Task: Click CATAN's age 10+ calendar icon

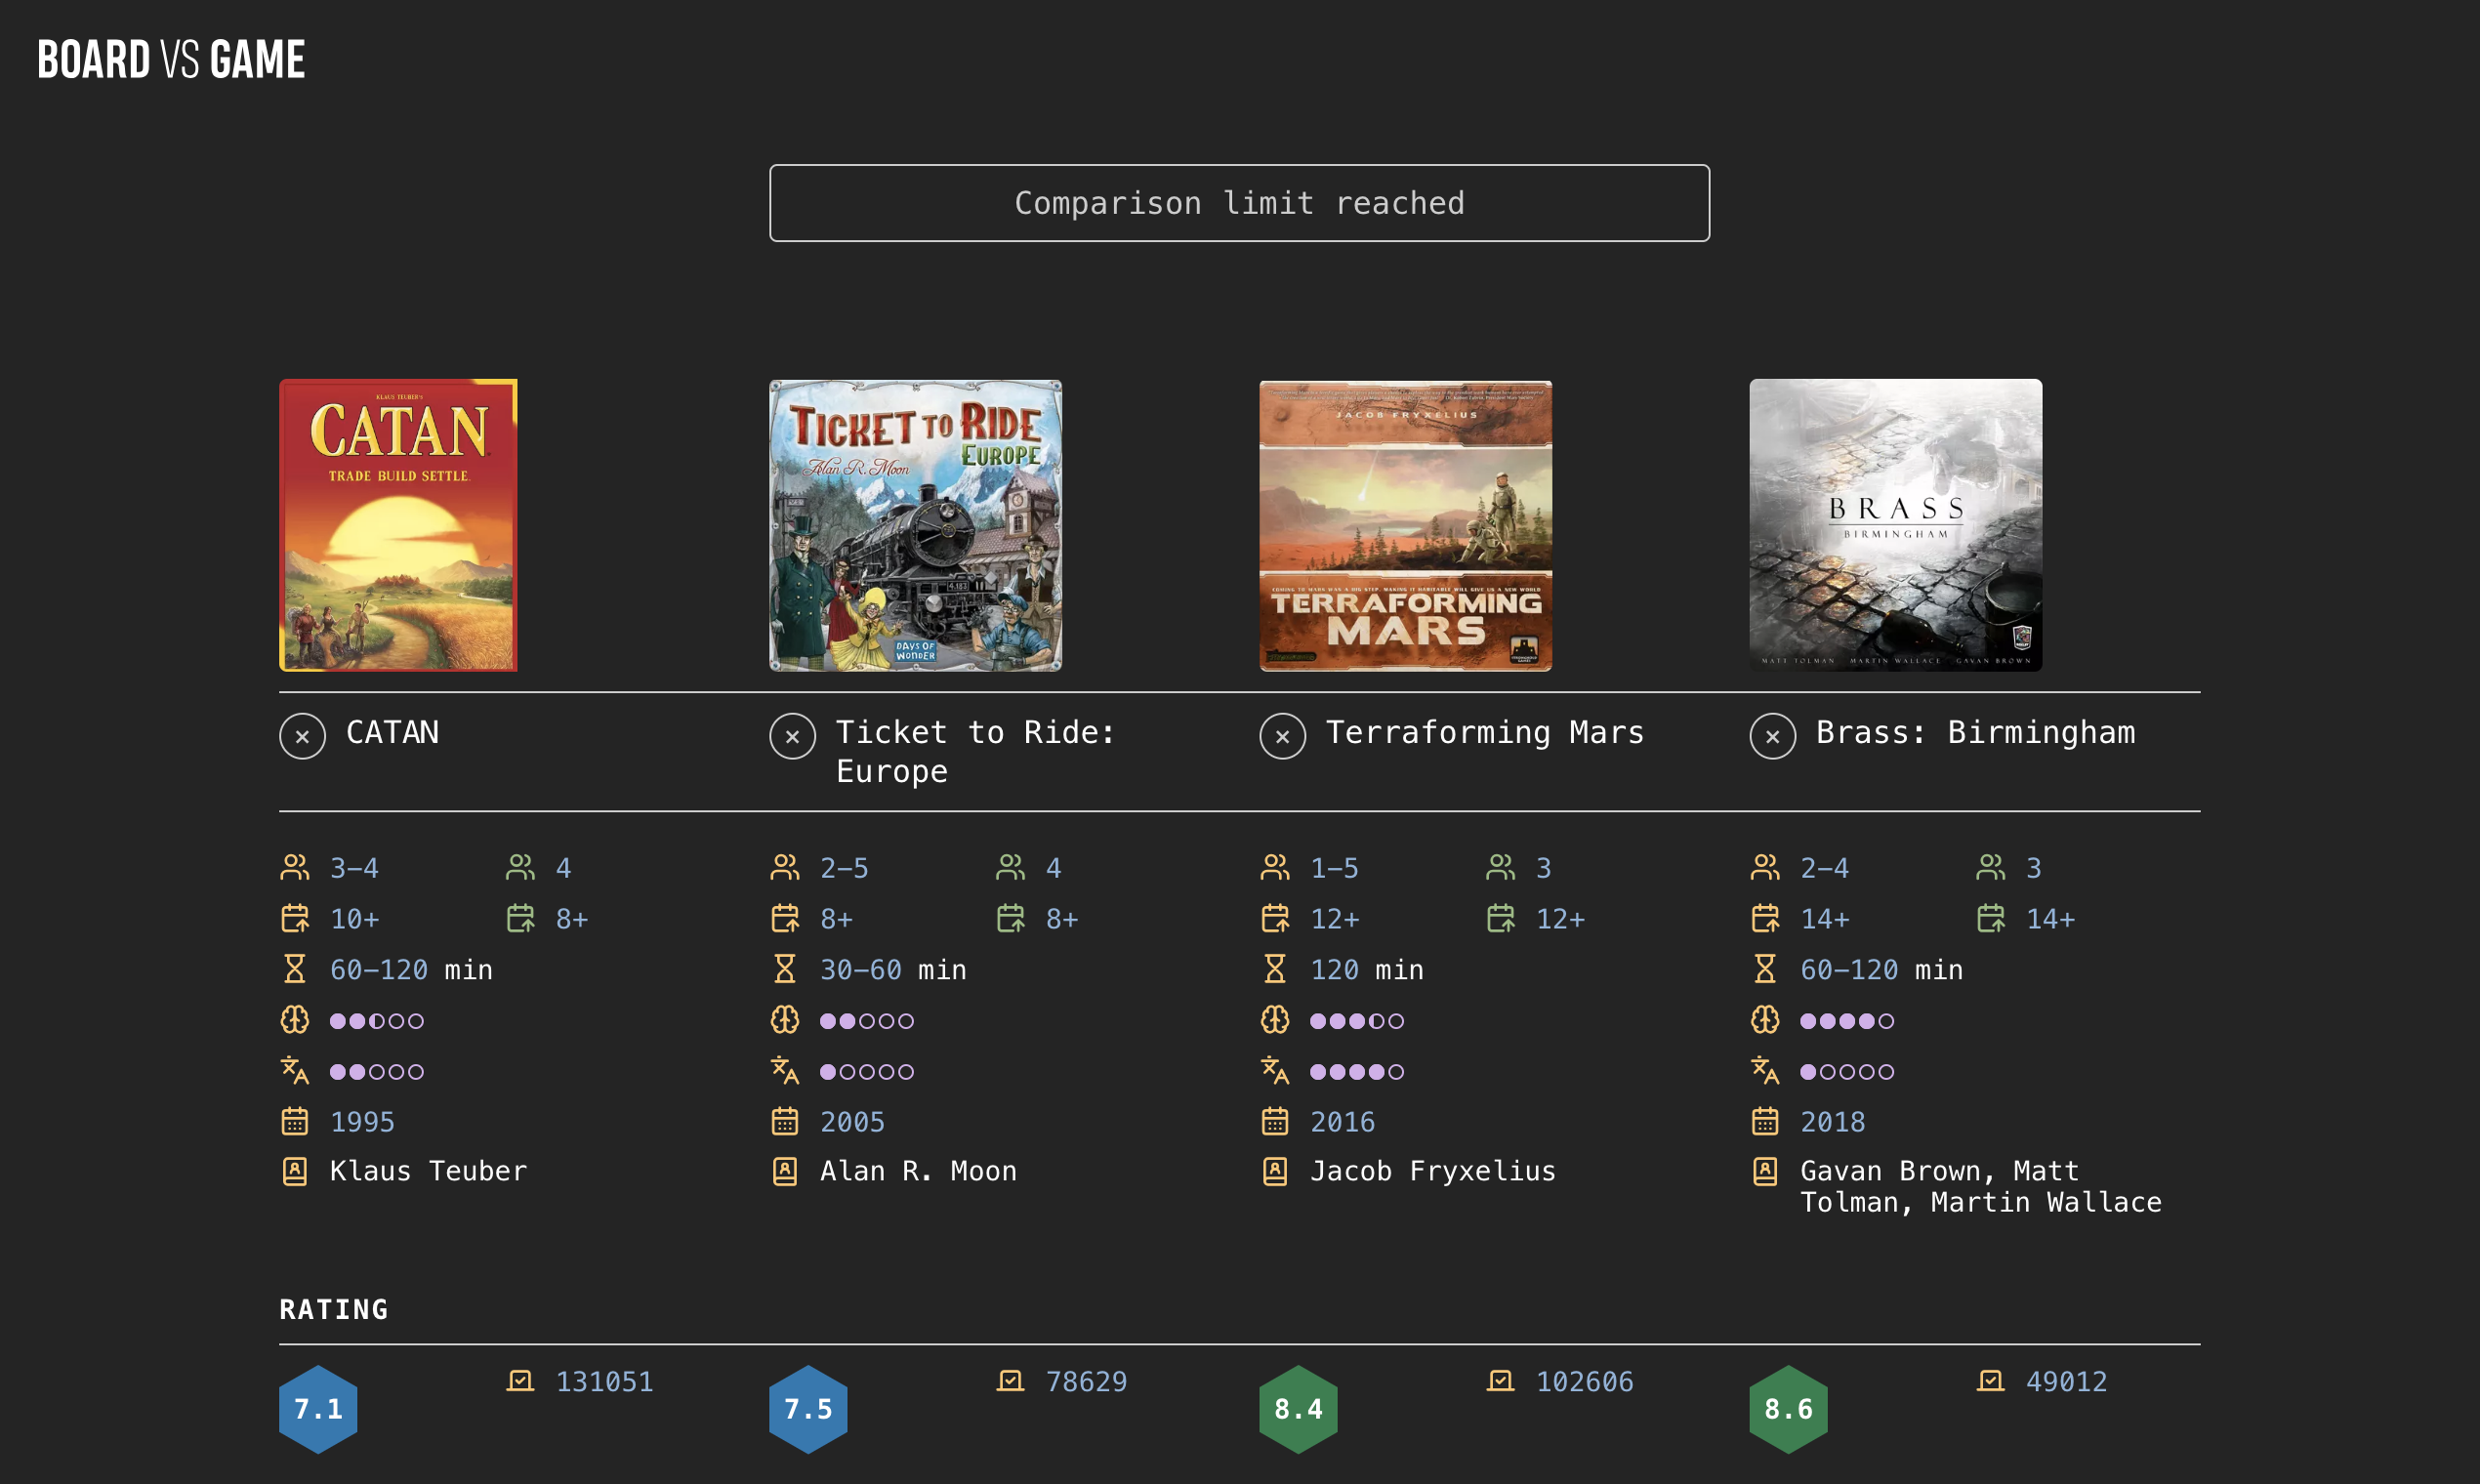Action: (x=294, y=918)
